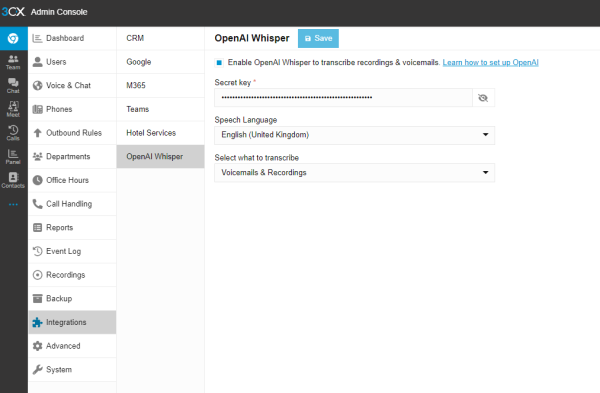Image resolution: width=600 pixels, height=393 pixels.
Task: Click the Office Hours clock icon
Action: (x=38, y=180)
